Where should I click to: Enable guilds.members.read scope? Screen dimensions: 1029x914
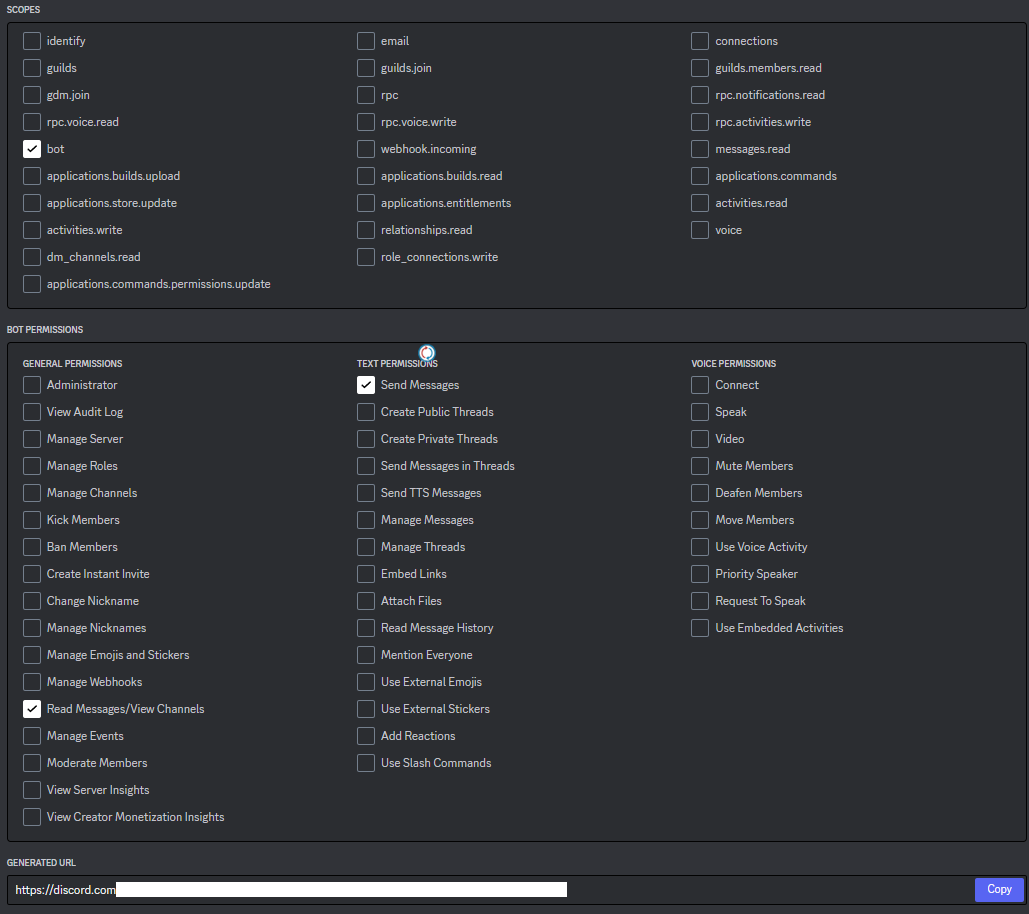click(700, 68)
